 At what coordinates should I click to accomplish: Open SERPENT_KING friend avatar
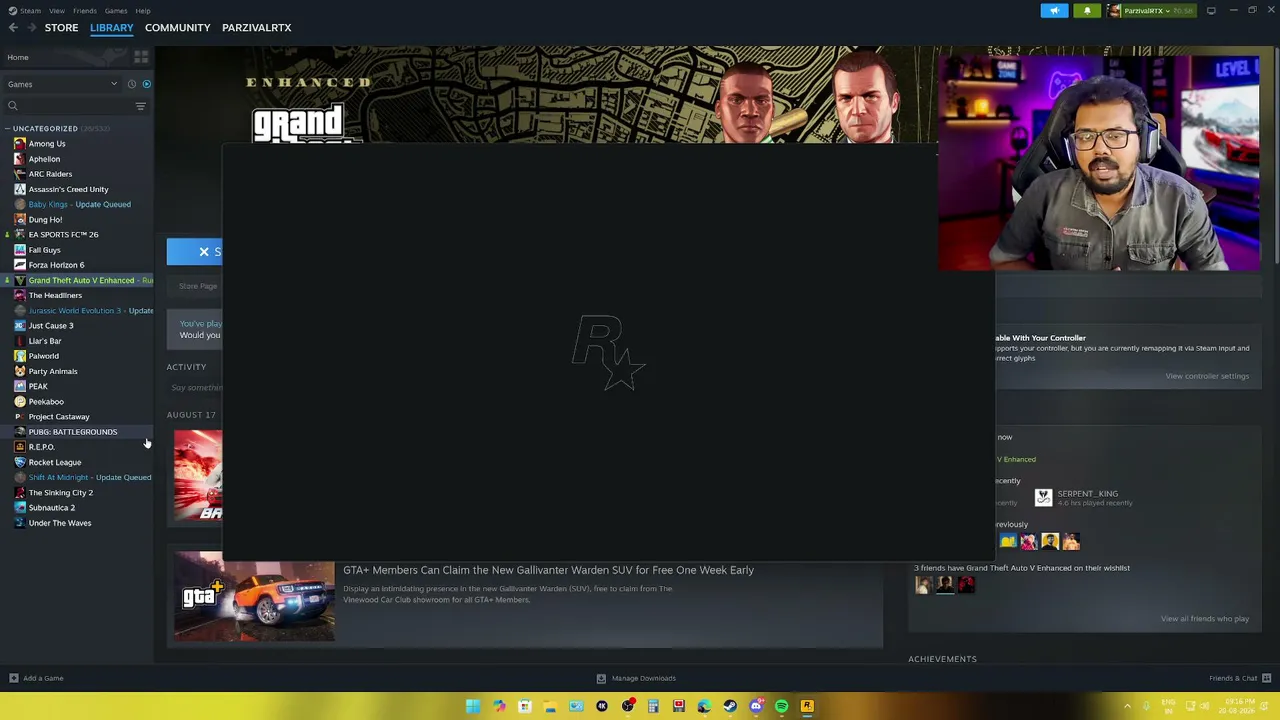pyautogui.click(x=1043, y=497)
